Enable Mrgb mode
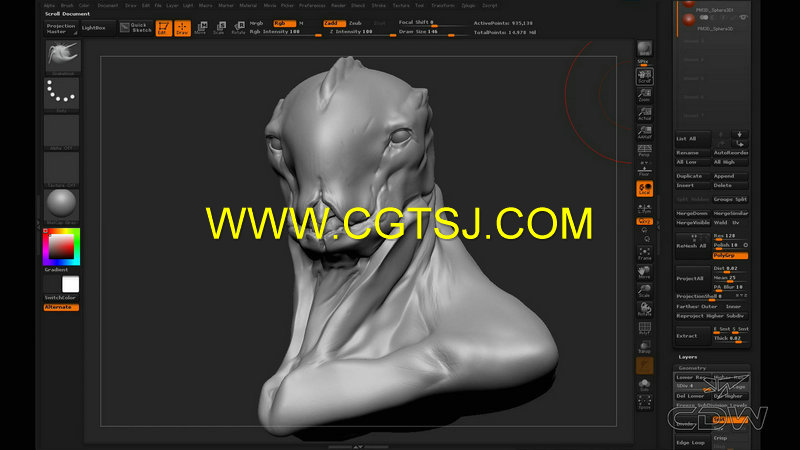Image resolution: width=800 pixels, height=450 pixels. tap(257, 23)
